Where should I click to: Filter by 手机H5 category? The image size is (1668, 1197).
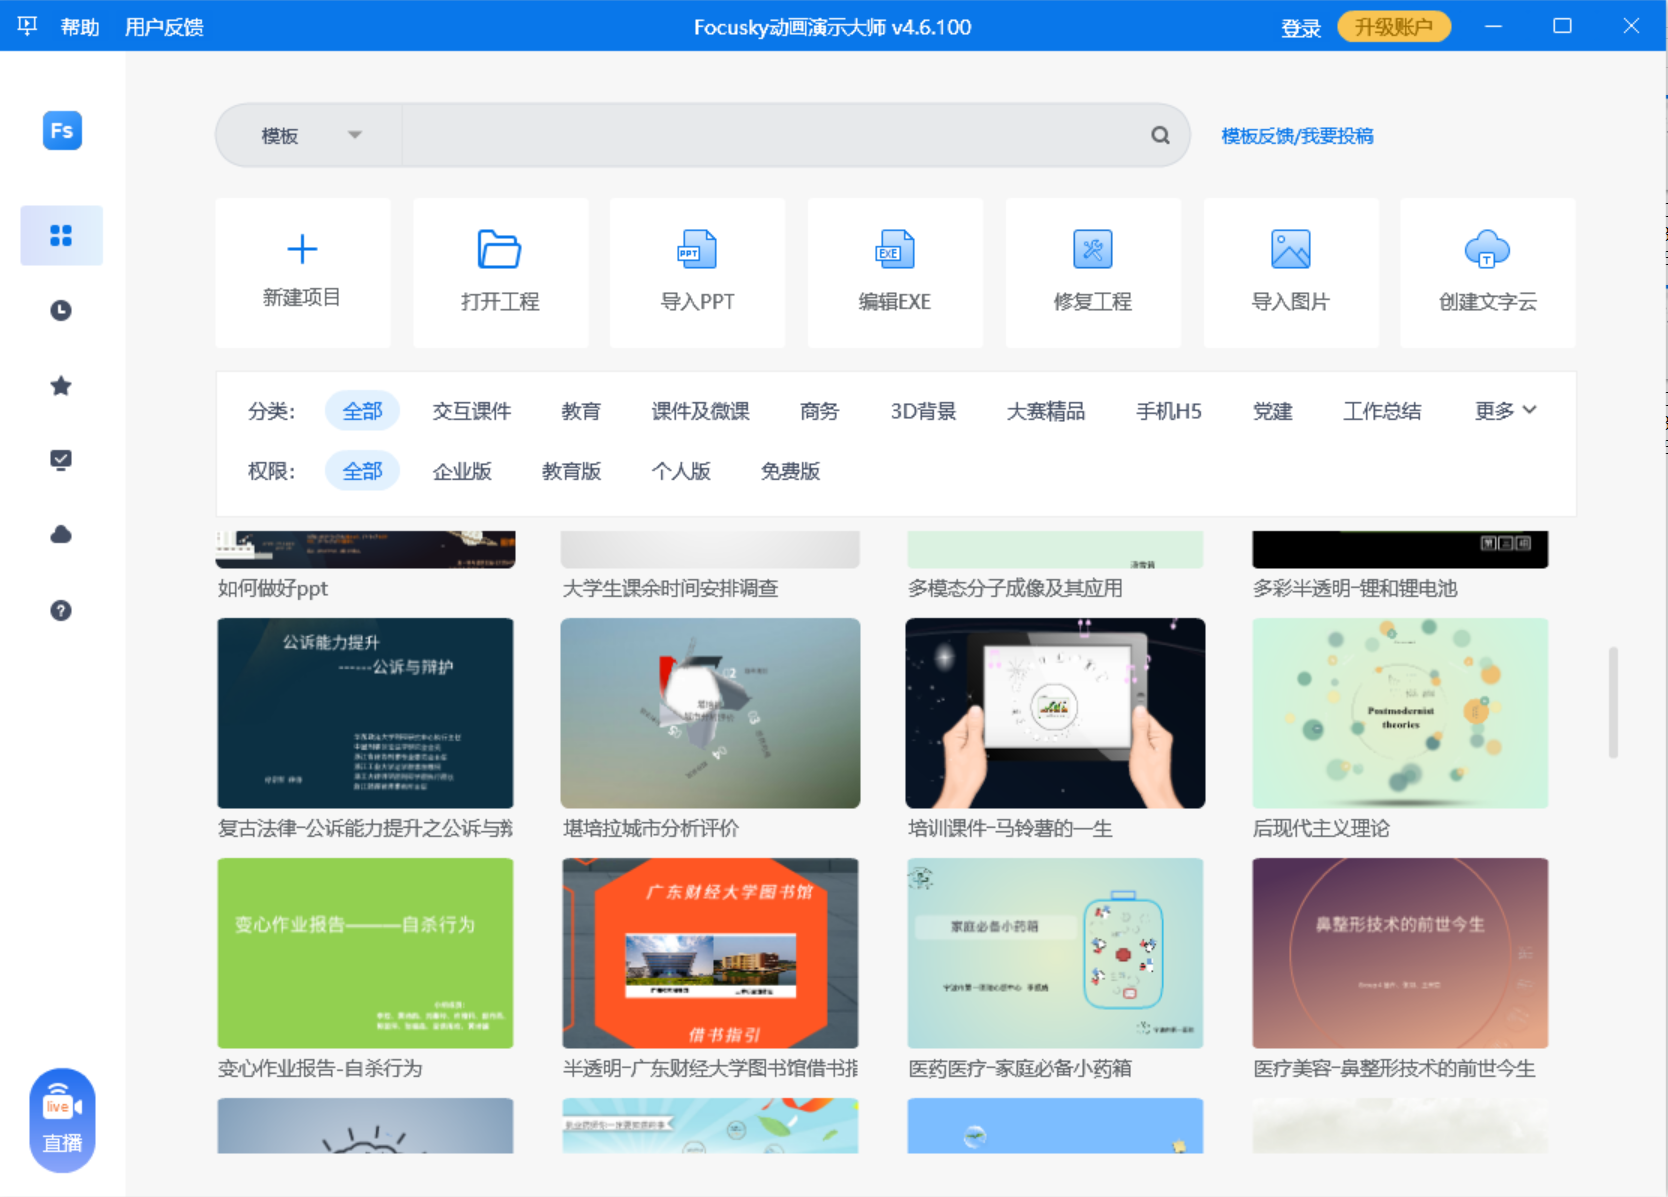pyautogui.click(x=1169, y=411)
